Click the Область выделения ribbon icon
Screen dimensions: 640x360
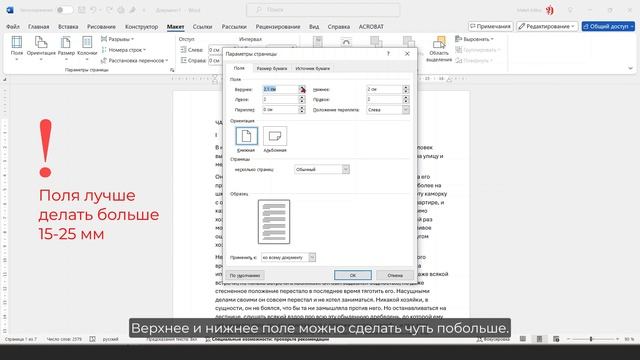[x=439, y=49]
